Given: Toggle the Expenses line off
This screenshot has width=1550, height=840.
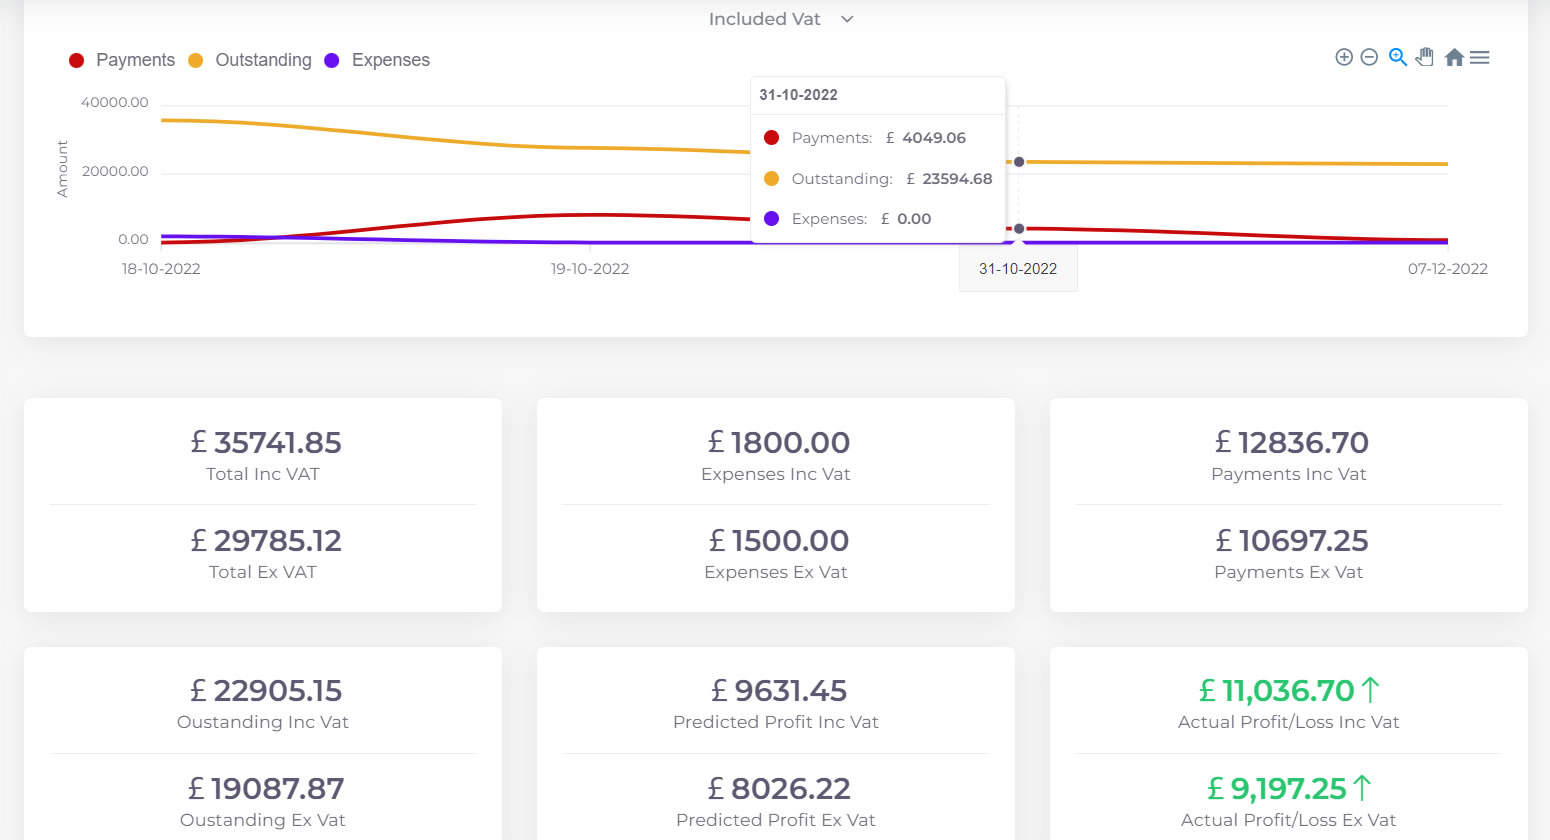Looking at the screenshot, I should 389,60.
